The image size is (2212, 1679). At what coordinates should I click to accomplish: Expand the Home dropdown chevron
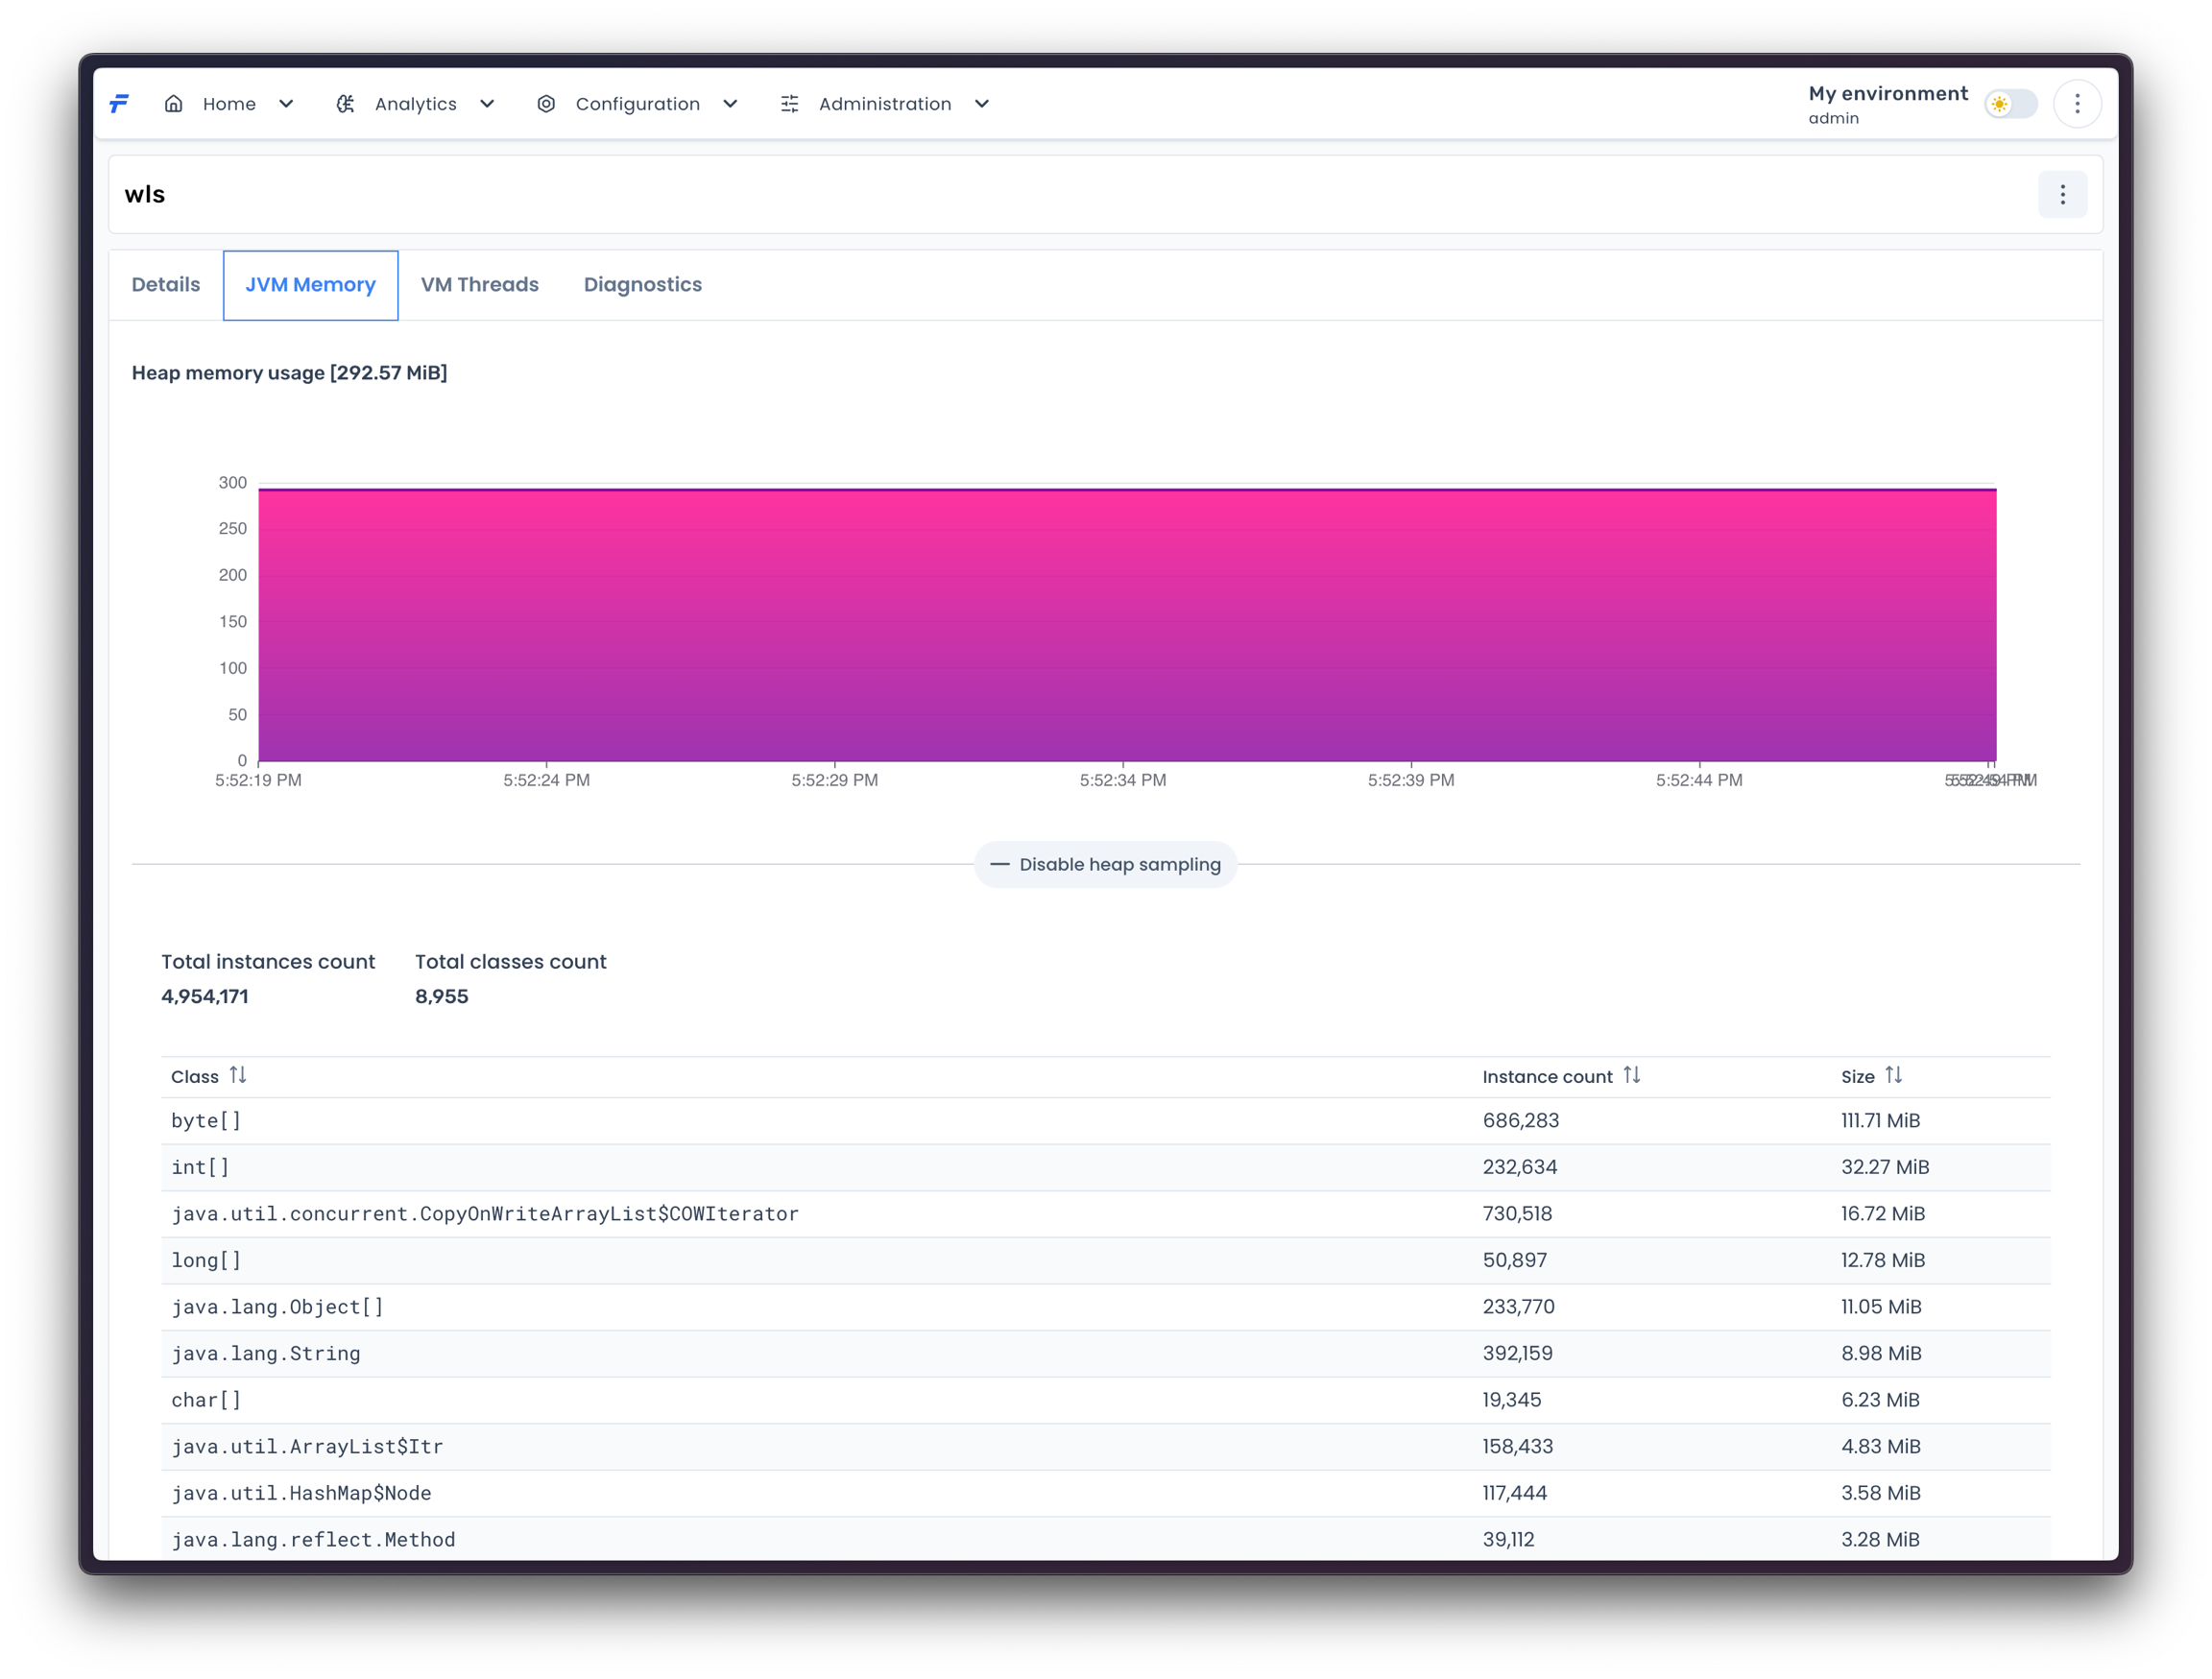(286, 104)
